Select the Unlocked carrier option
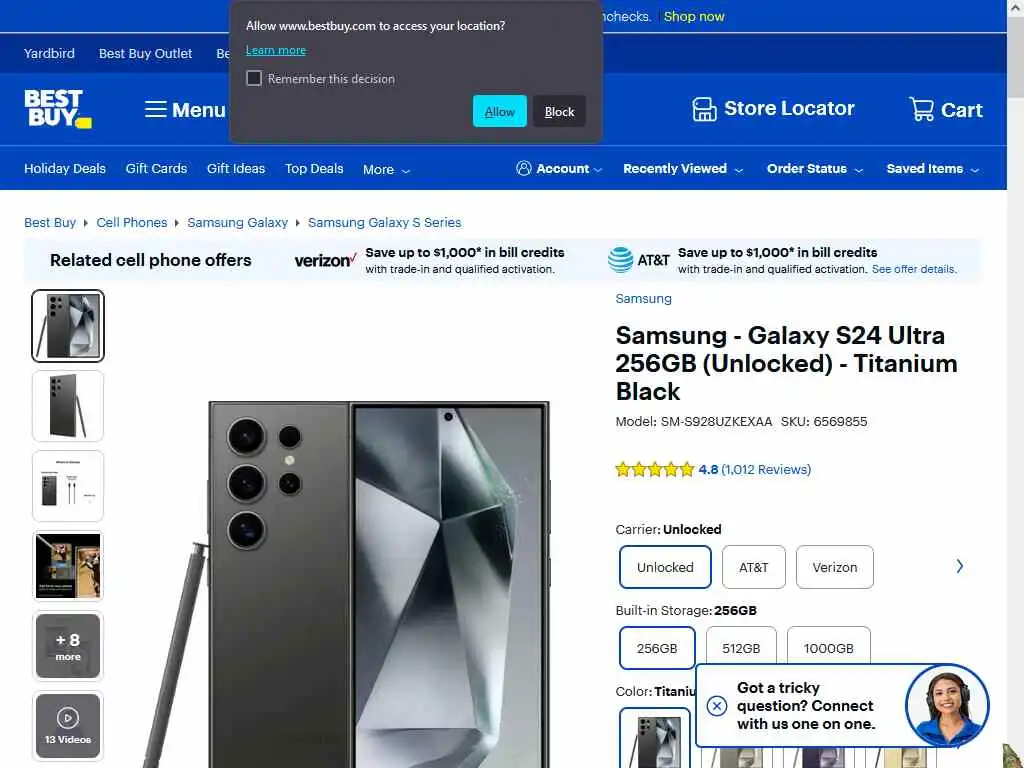 tap(665, 567)
